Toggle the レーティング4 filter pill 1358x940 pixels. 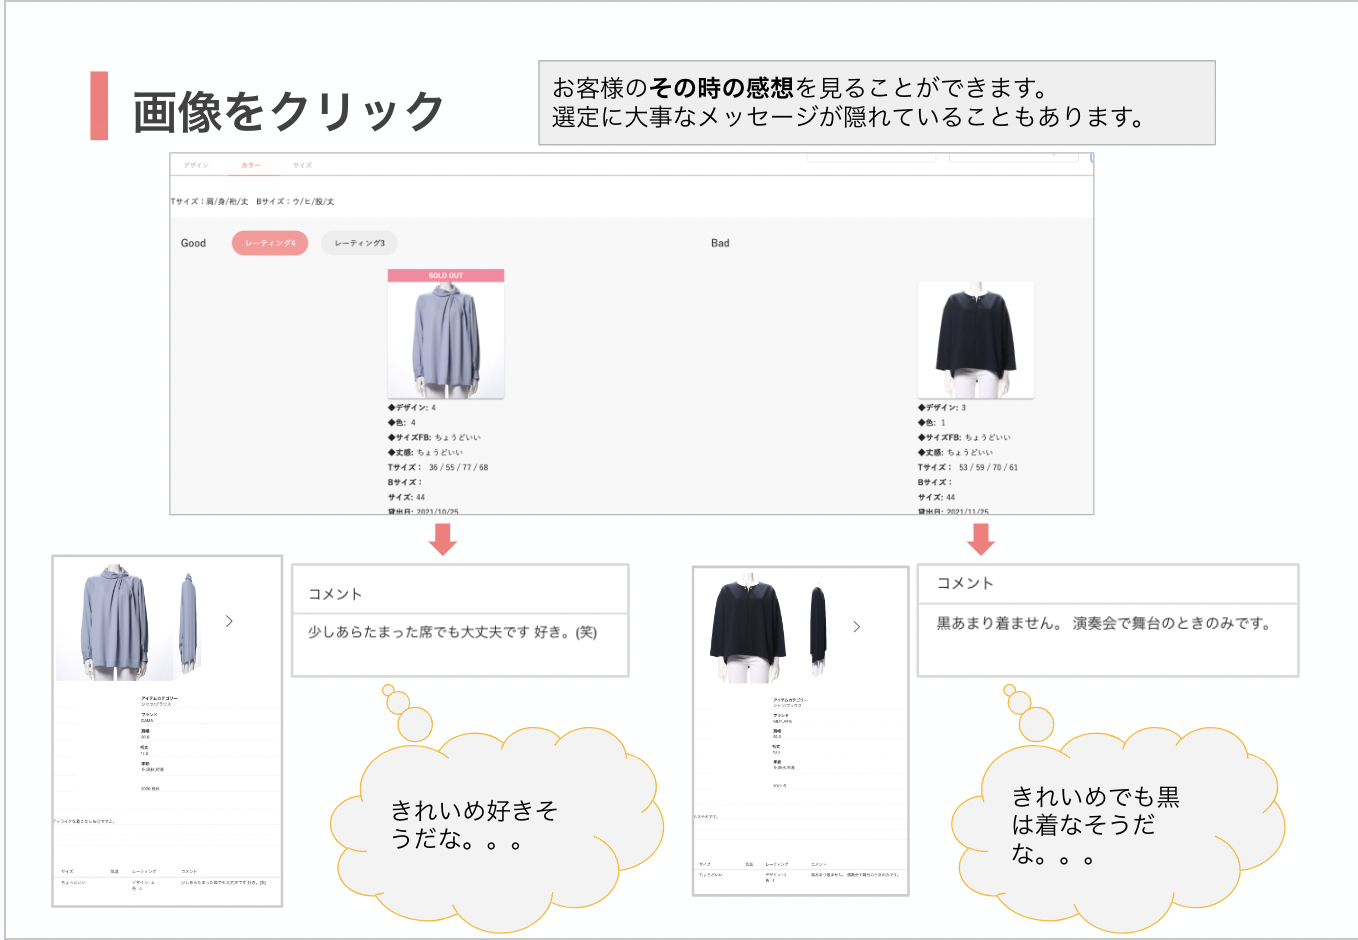[270, 243]
